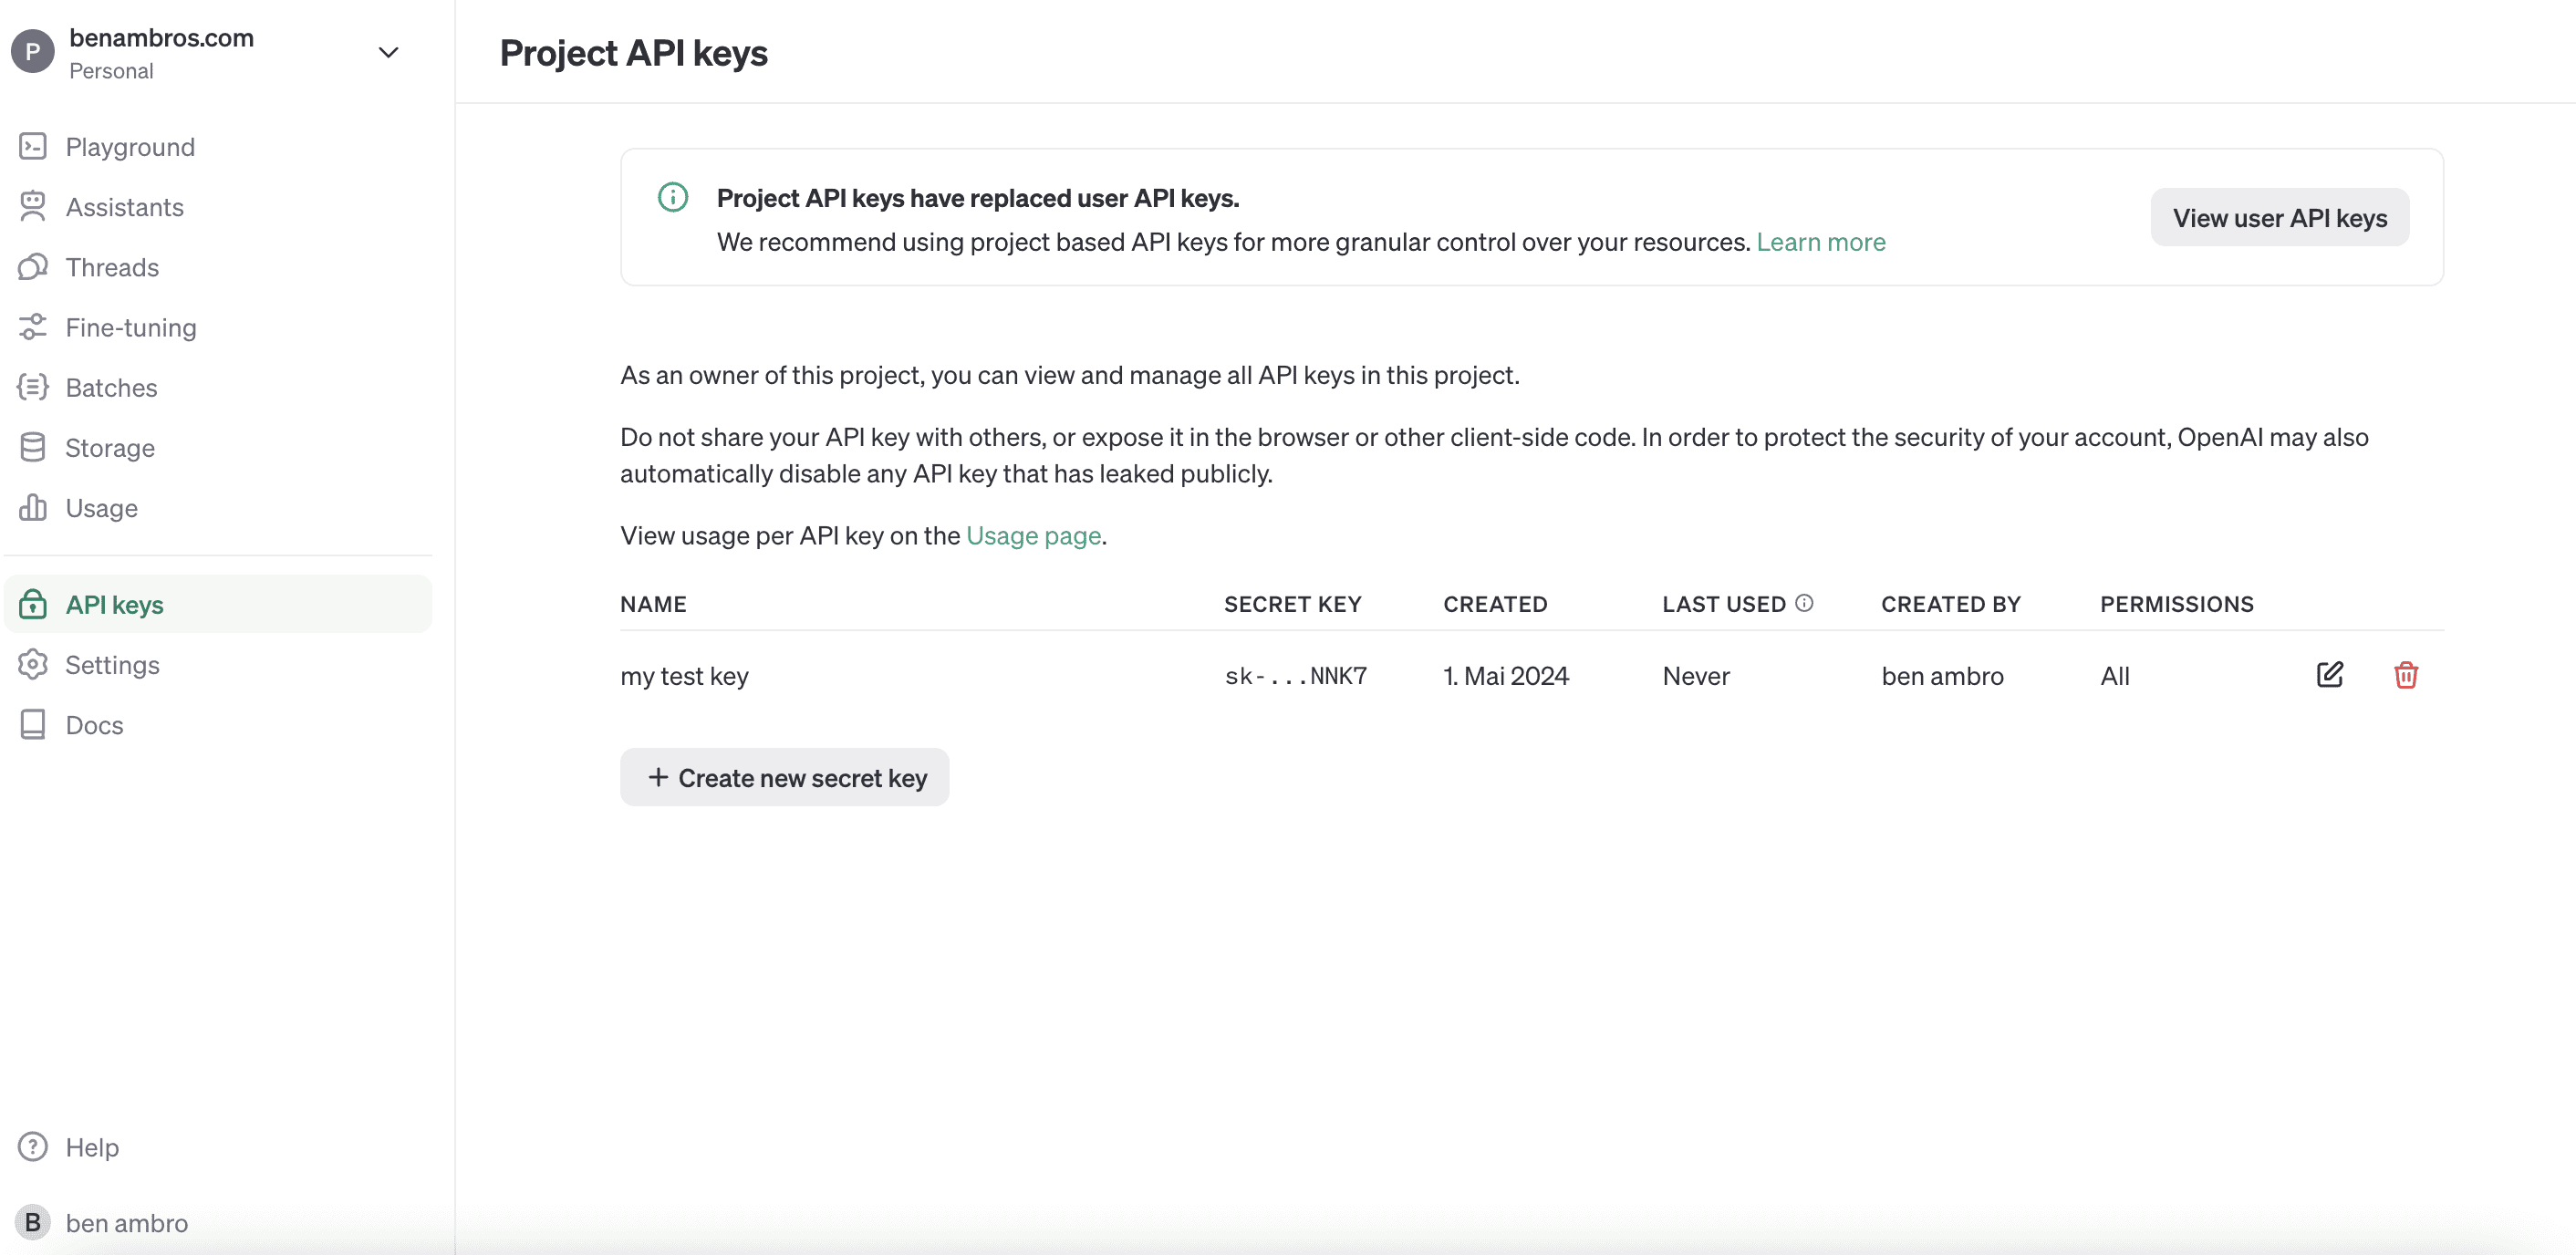Click the Last Used info icon
The height and width of the screenshot is (1255, 2576).
pos(1804,603)
